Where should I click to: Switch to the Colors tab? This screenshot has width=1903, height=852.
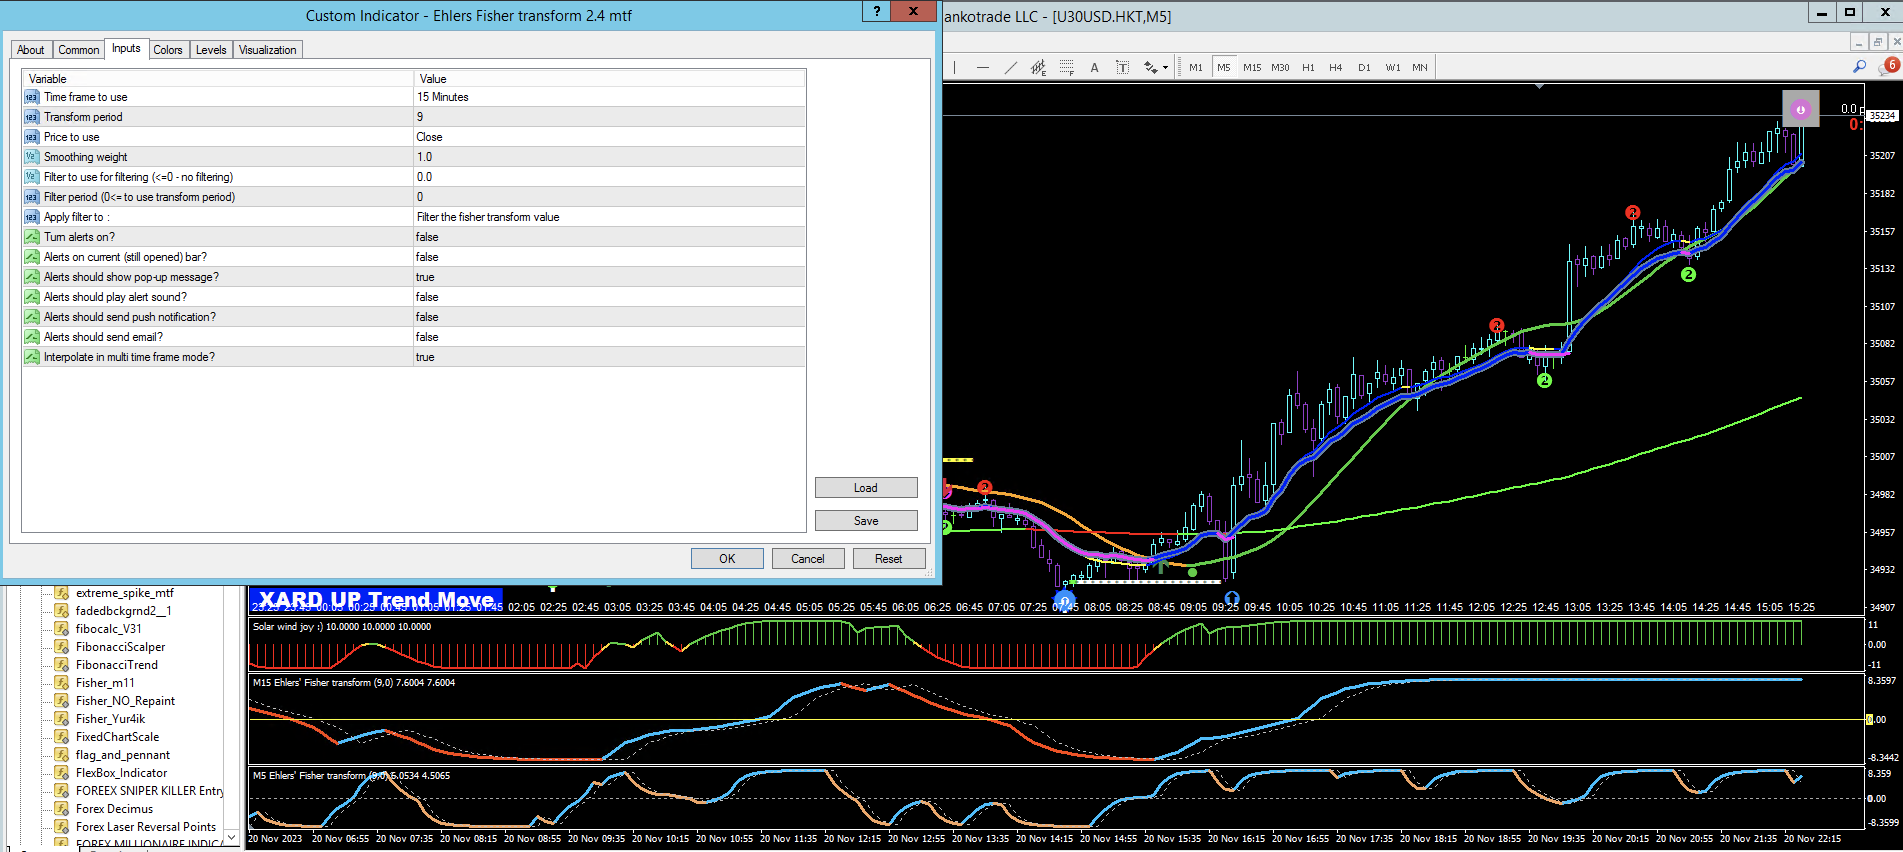pos(167,50)
